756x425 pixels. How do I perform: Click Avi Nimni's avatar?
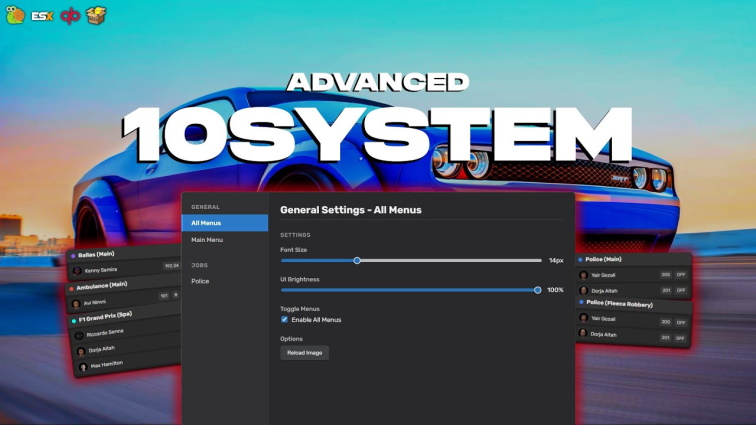76,304
